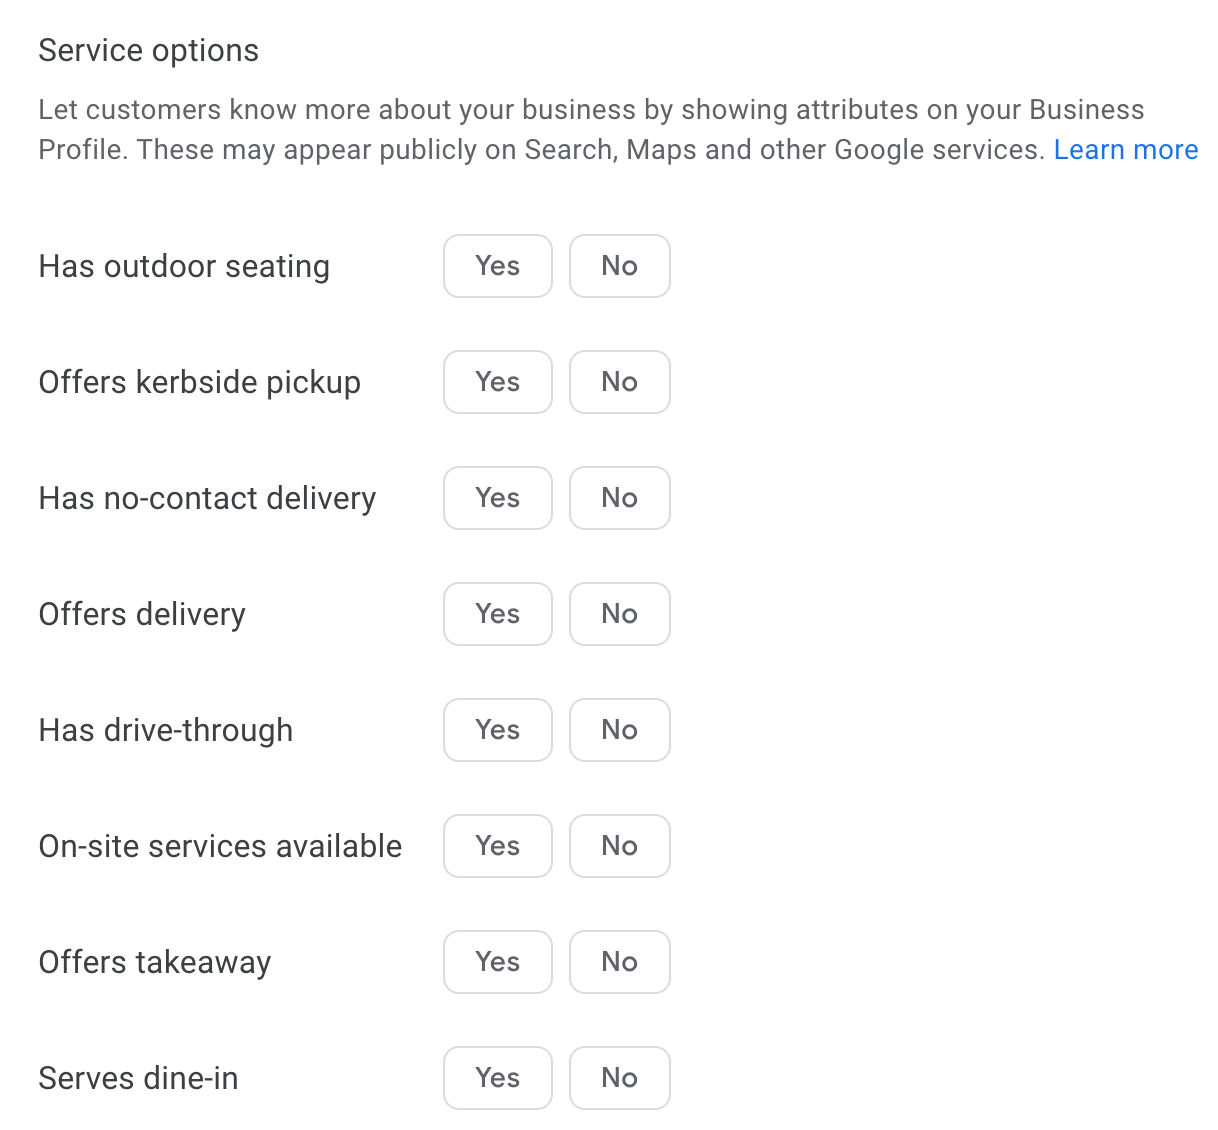Select No for Has outdoor seating

(619, 266)
